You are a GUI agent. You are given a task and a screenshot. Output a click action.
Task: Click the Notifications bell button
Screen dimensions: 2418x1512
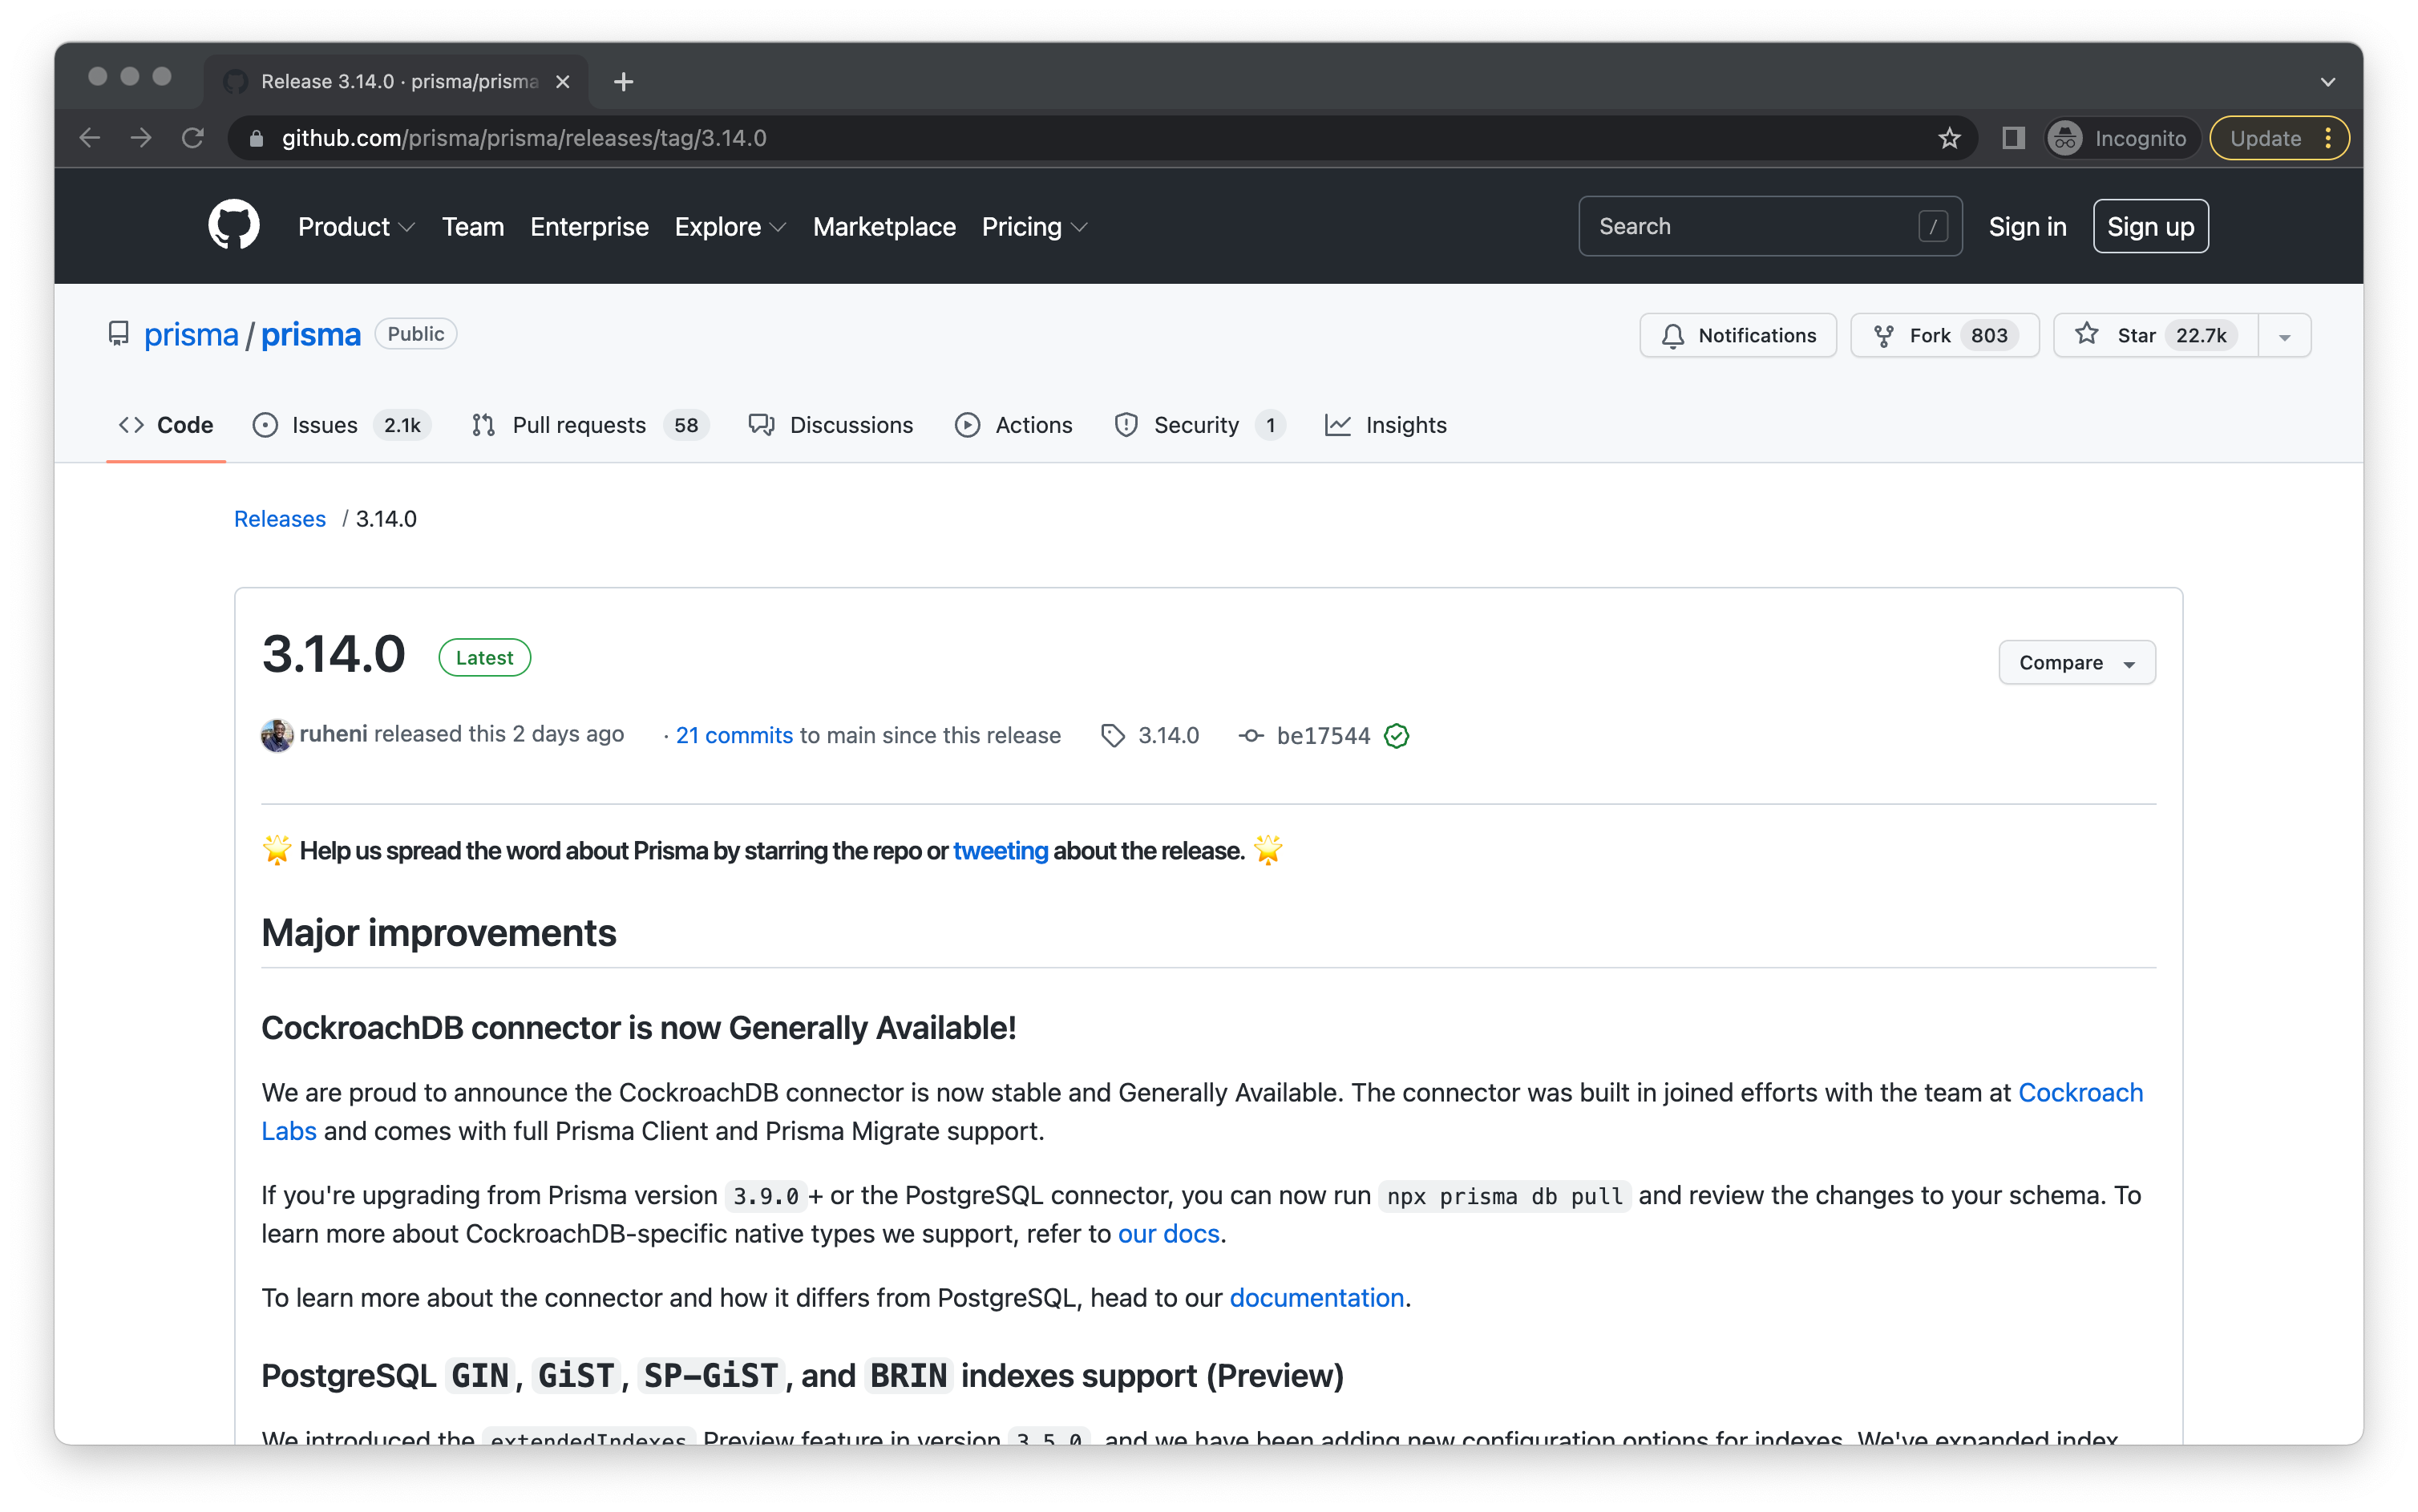(1737, 335)
